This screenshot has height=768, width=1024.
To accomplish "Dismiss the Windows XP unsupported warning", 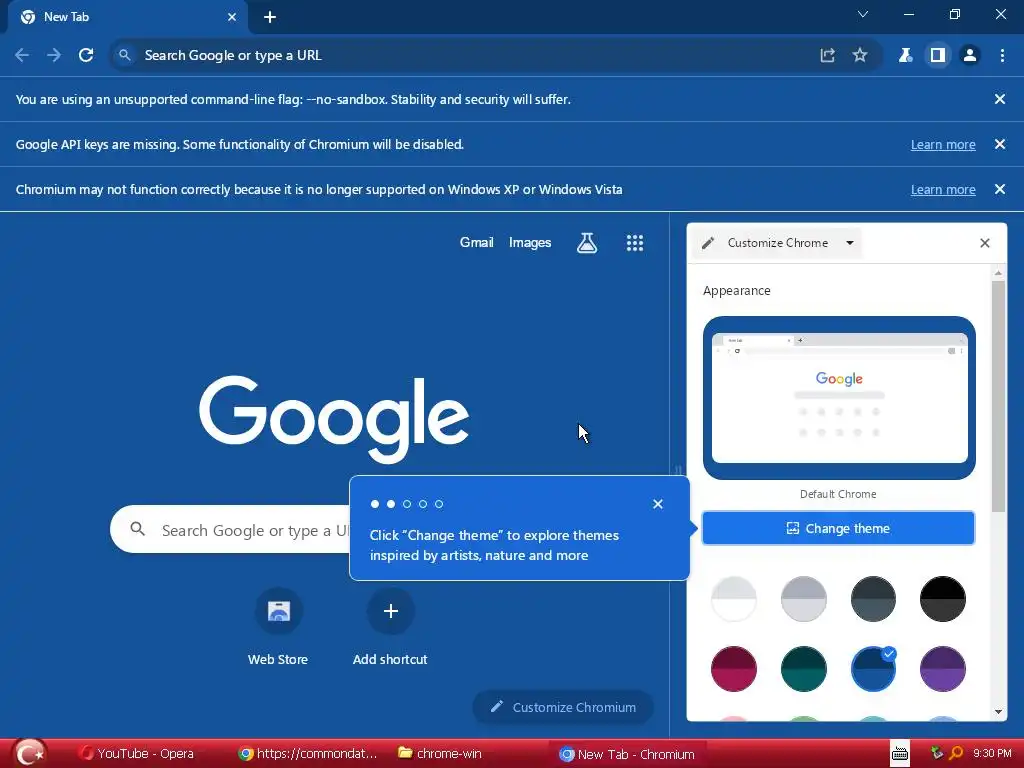I will click(1000, 189).
